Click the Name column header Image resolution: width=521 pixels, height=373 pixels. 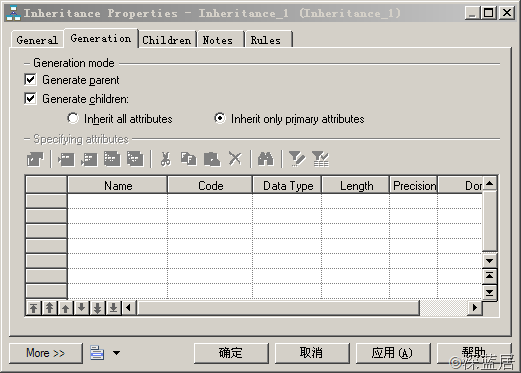coord(118,185)
